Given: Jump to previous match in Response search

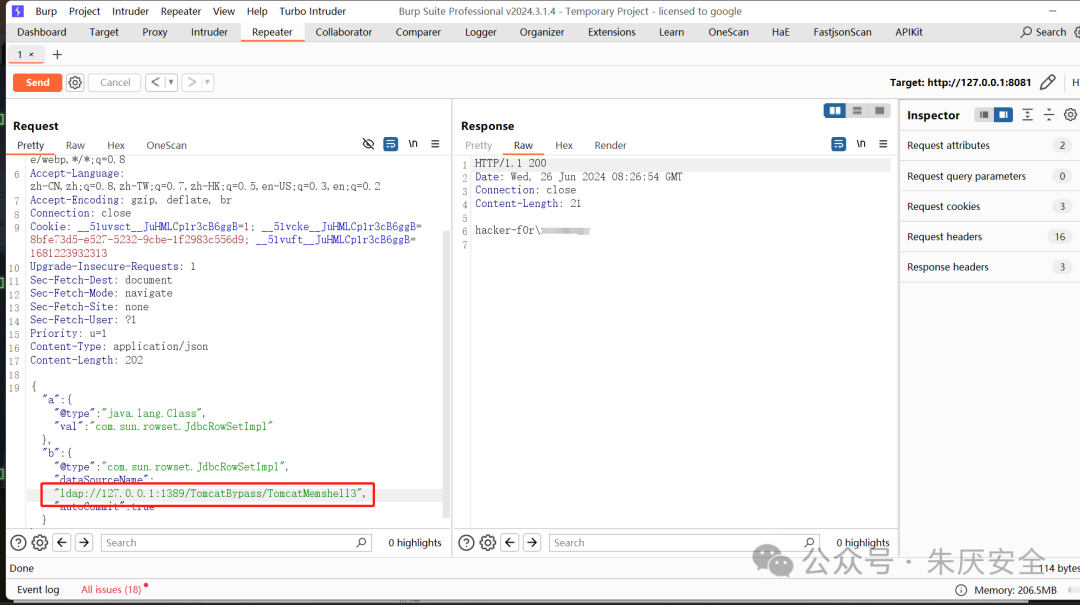Looking at the screenshot, I should pos(510,543).
